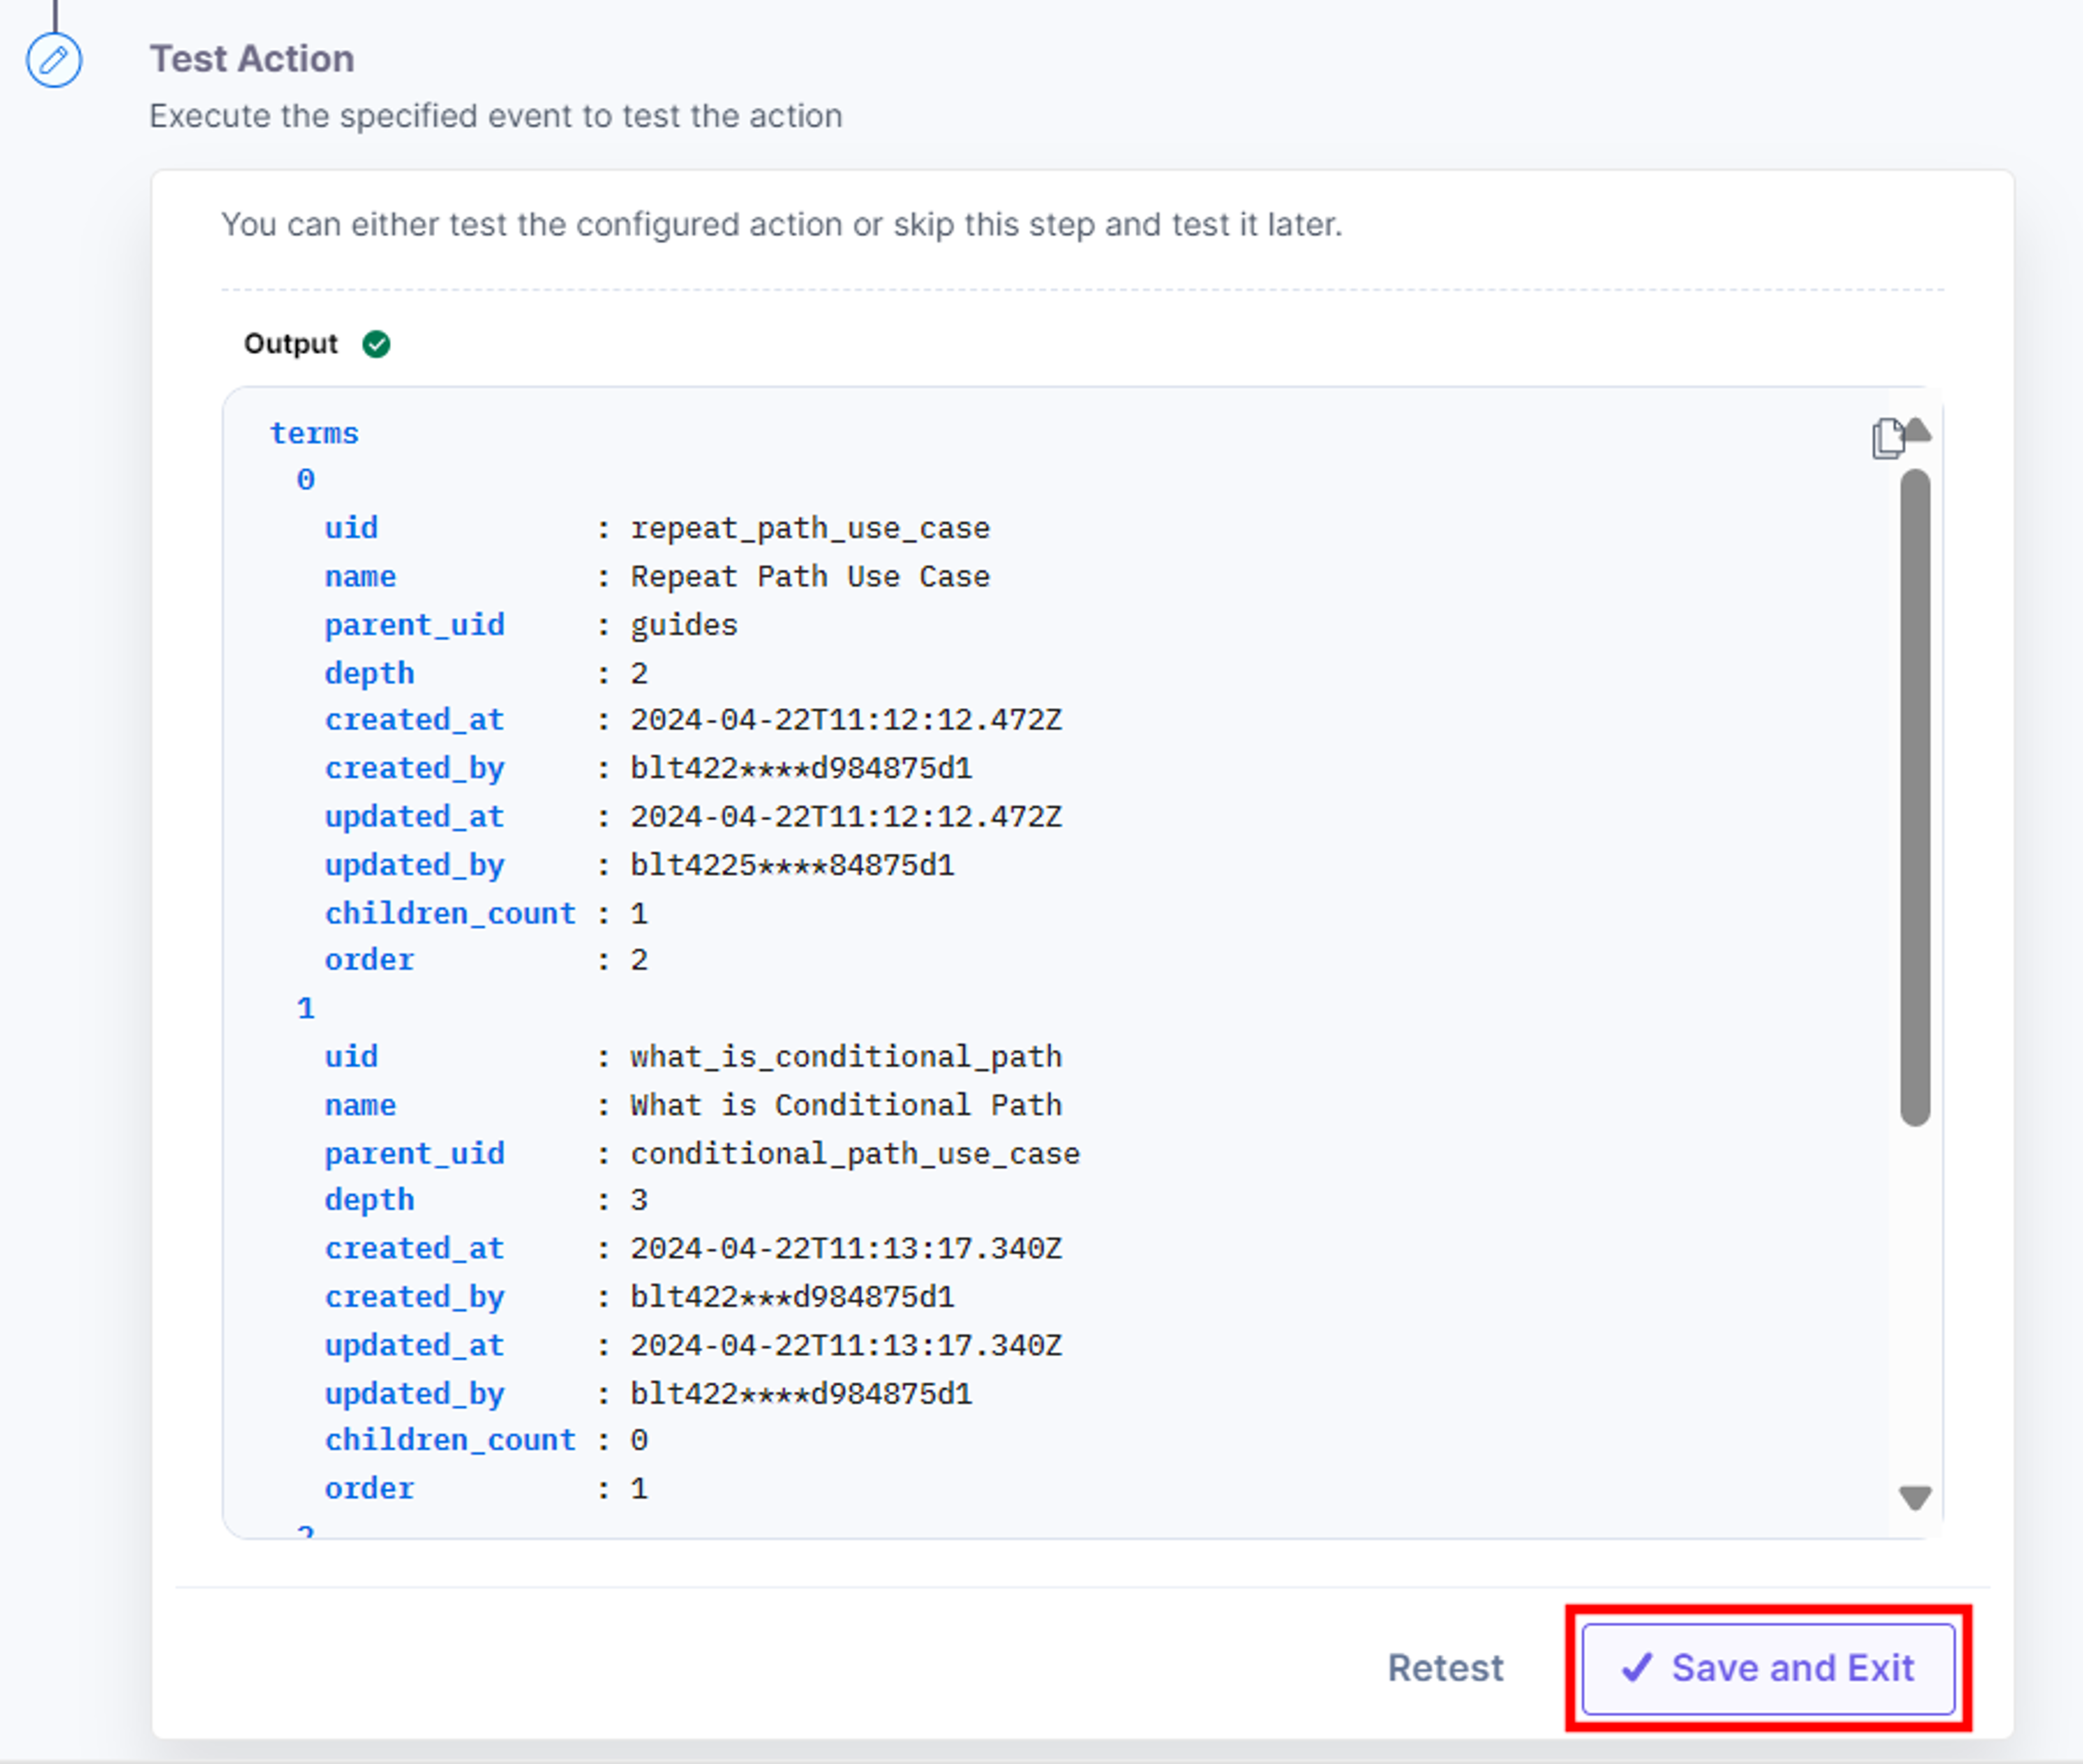Click the Repeat Path Use Case name value

click(810, 577)
